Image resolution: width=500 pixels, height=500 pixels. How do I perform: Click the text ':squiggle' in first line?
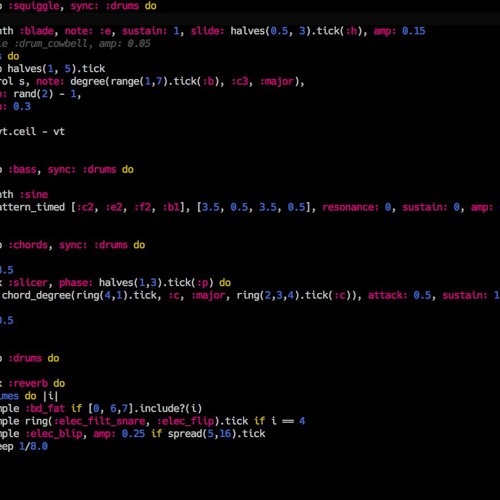(34, 6)
